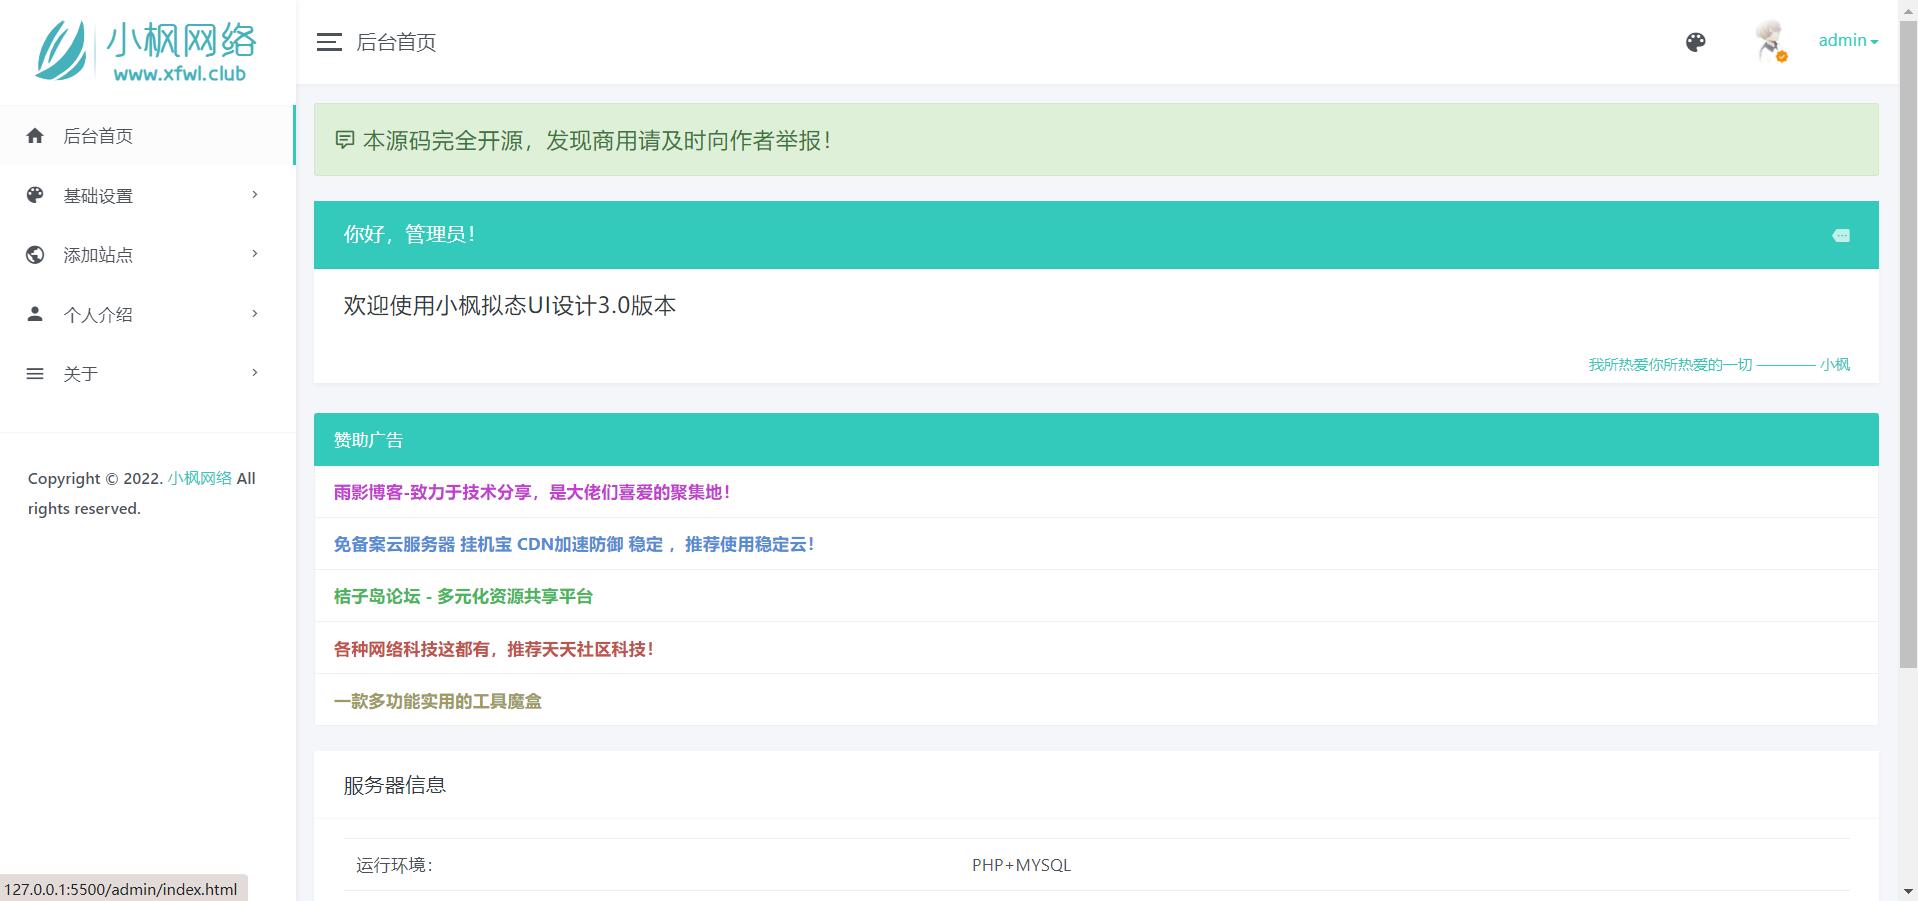Open the 雨影博客 sponsor link
The image size is (1918, 901).
click(x=532, y=492)
